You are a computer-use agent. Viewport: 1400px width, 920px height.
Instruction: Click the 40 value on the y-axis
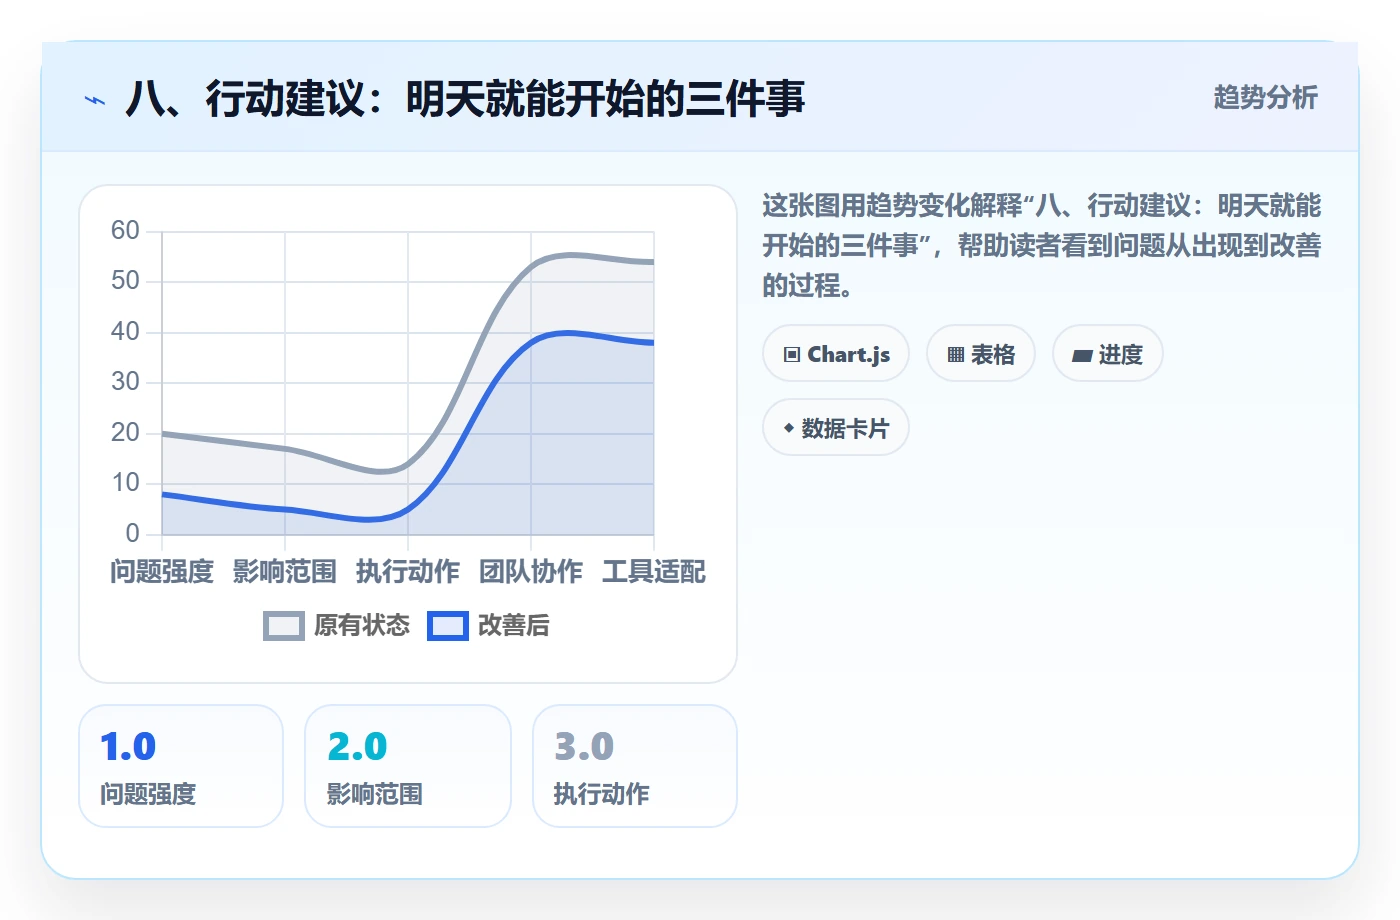pyautogui.click(x=125, y=332)
